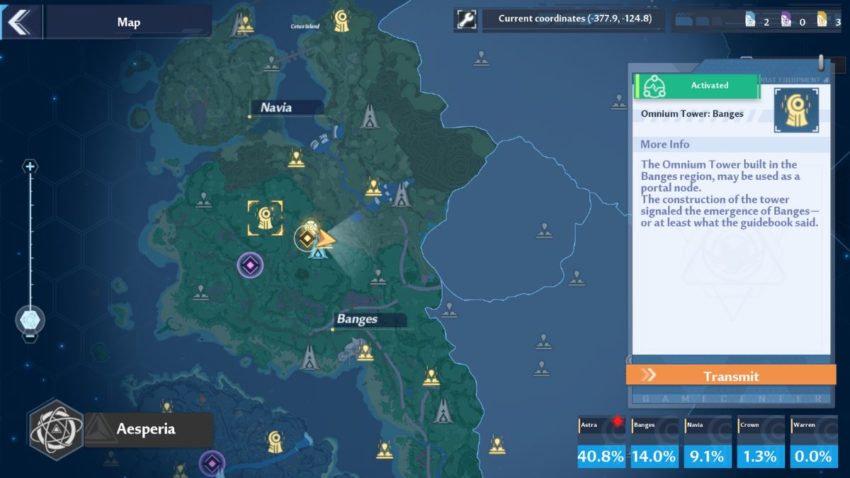This screenshot has height=478, width=850.
Task: Open the Crown 1.3% exploration progress
Action: coord(760,442)
